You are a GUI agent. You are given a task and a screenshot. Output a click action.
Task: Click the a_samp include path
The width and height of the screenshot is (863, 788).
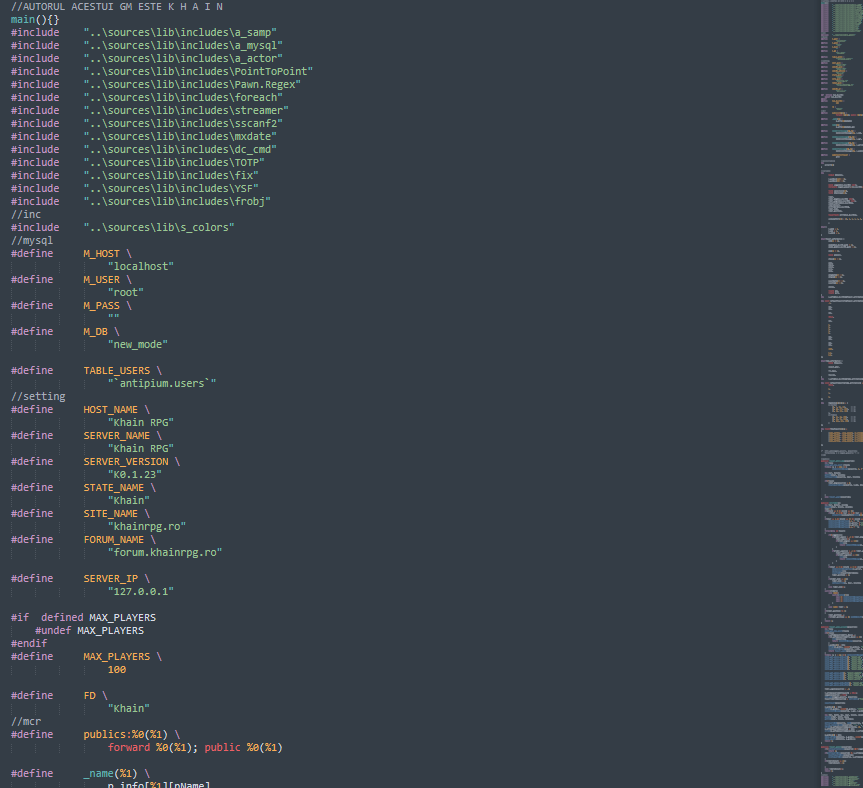[180, 32]
